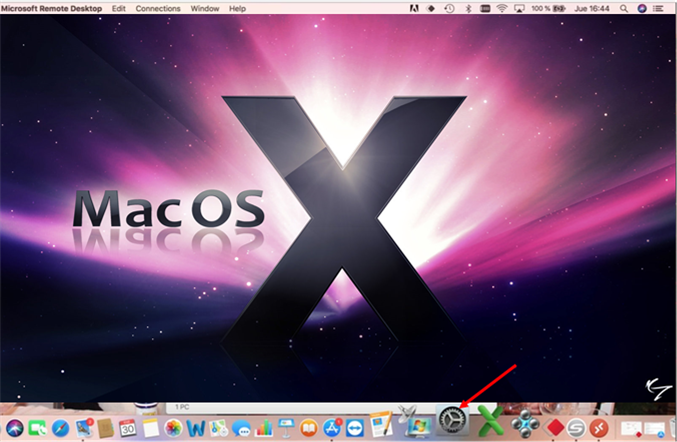Open Pages document icon in Dock
Screen dimensions: 677x442
[x=382, y=424]
